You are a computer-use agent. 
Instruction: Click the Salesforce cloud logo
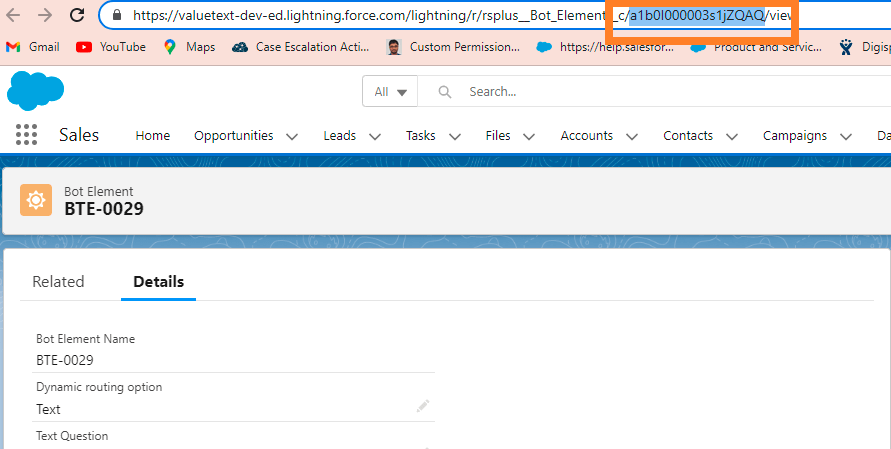pos(35,90)
